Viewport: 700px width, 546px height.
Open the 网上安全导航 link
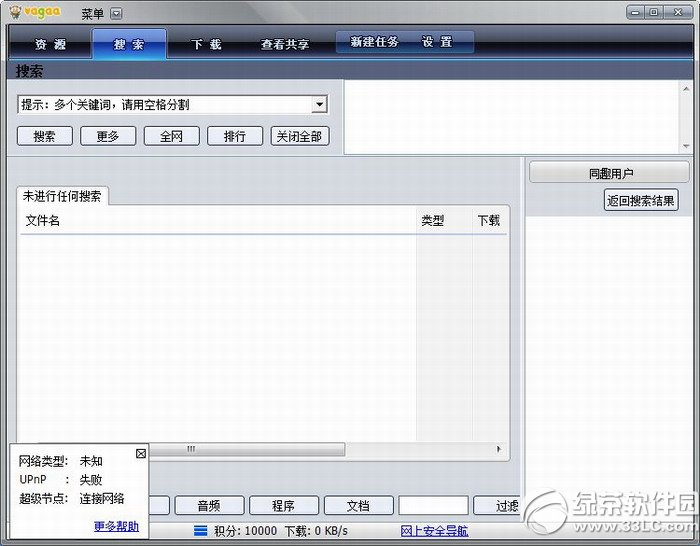(434, 531)
